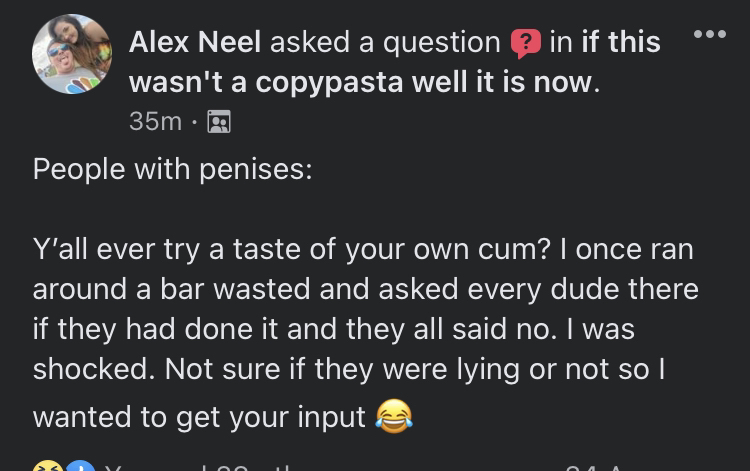Open Alex Neel's profile via name

195,42
